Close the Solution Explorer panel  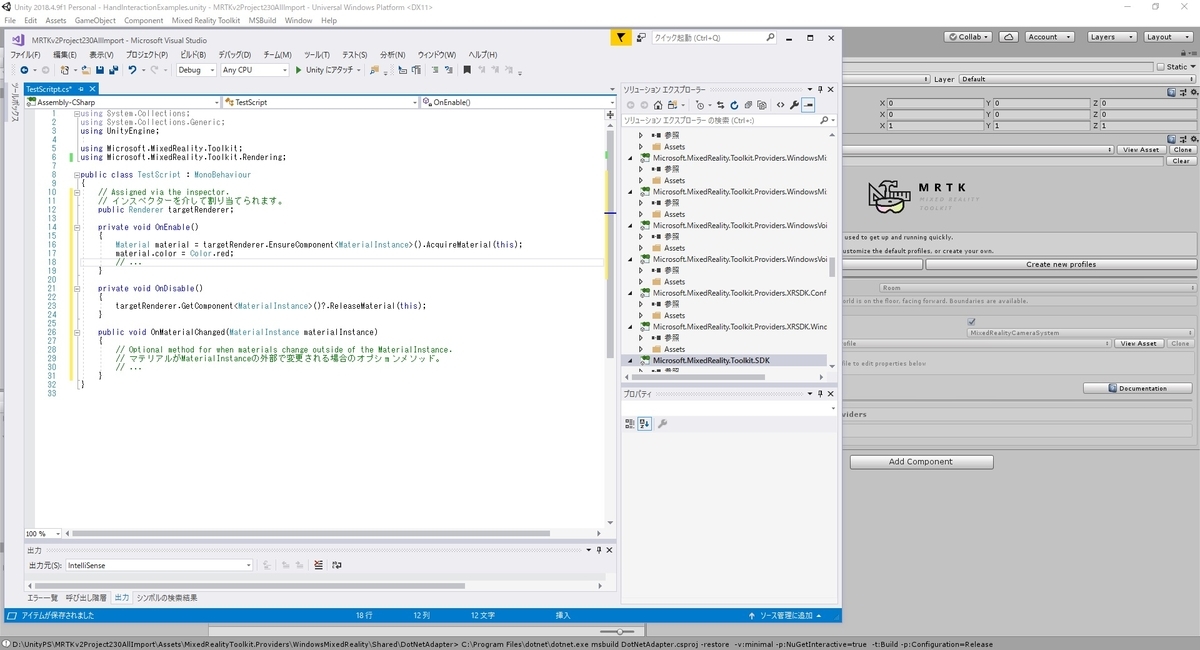[832, 89]
